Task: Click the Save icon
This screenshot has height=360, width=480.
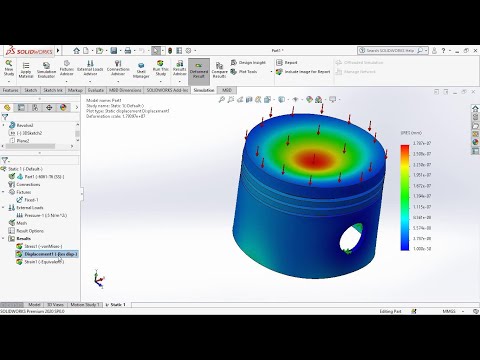Action: pos(114,51)
